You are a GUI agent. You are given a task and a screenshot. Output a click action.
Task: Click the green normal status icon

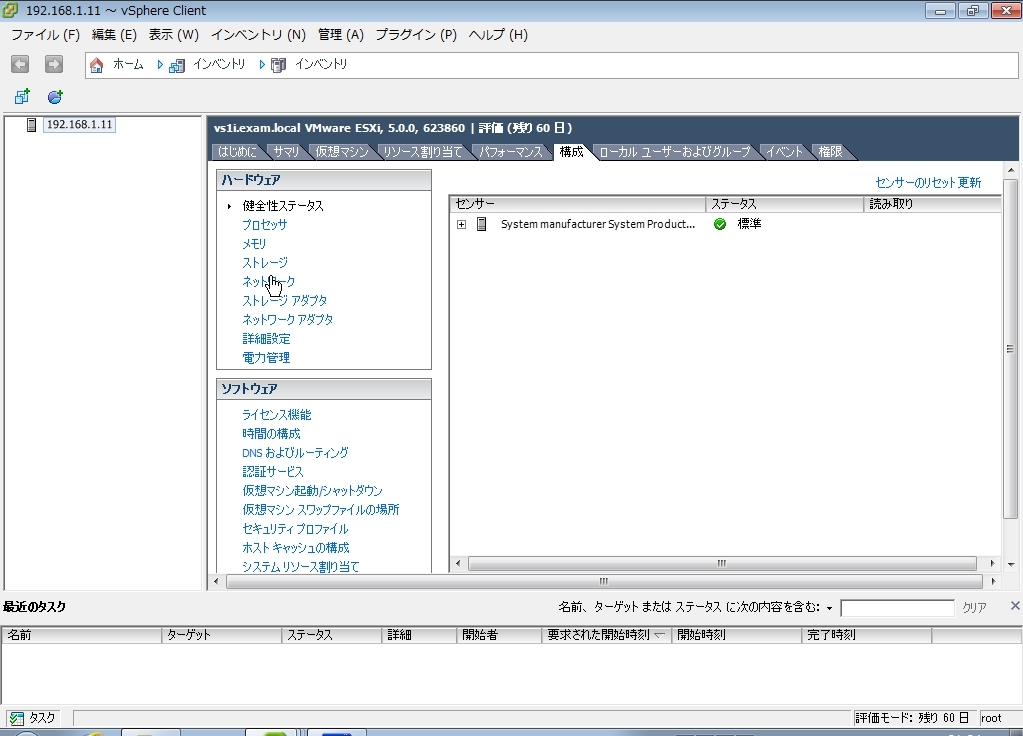click(x=720, y=224)
